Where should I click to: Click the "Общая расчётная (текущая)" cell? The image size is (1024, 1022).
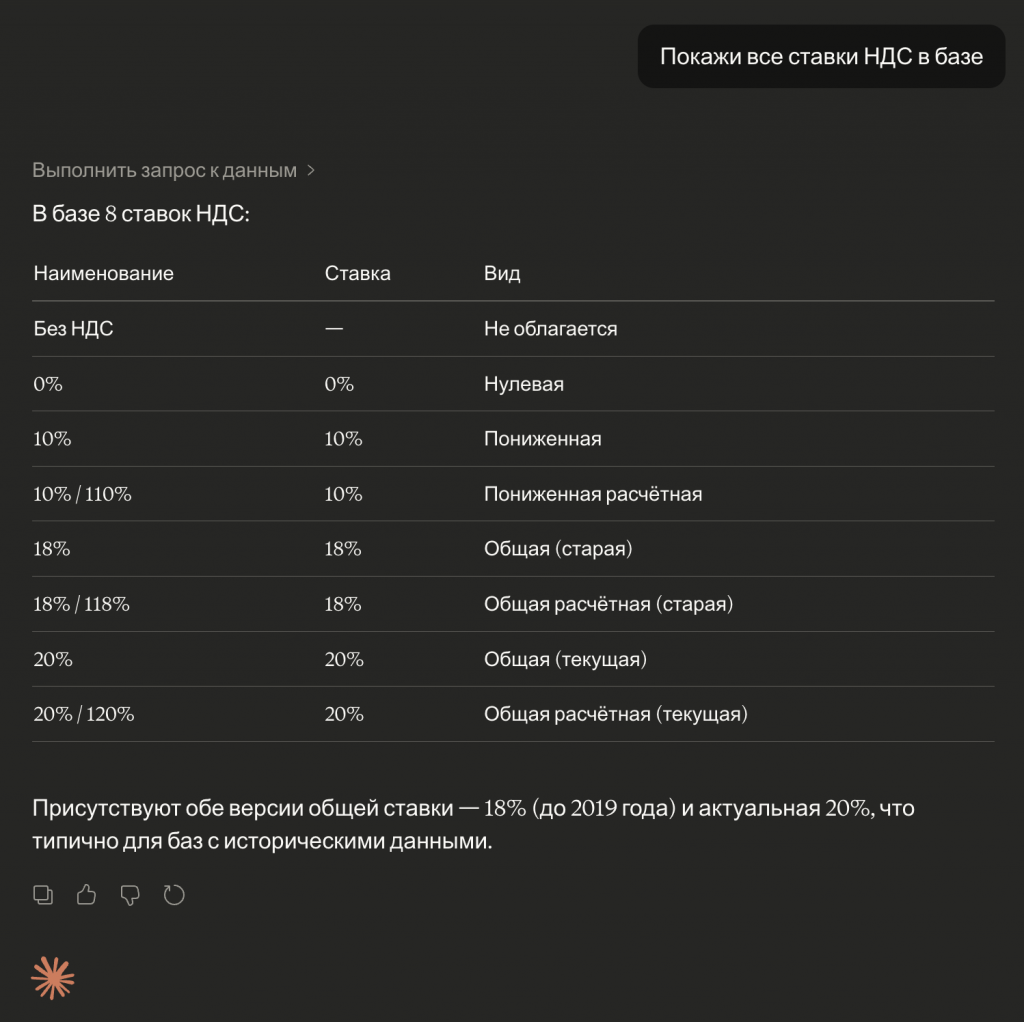[x=615, y=714]
